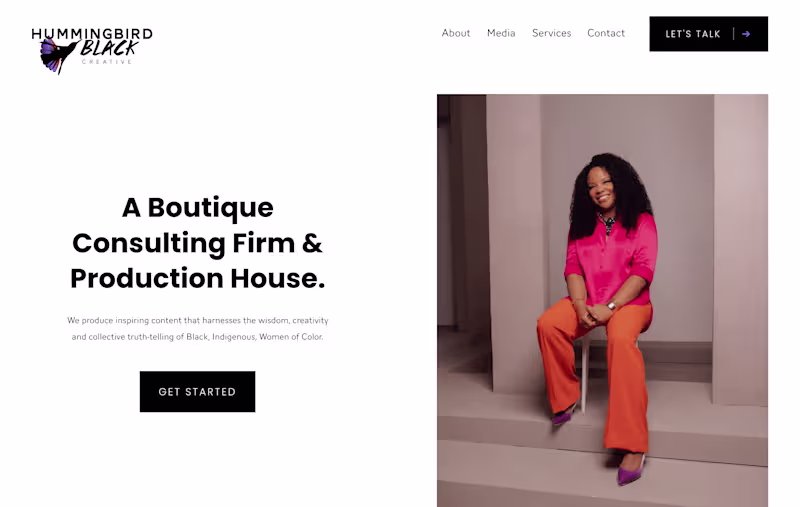The width and height of the screenshot is (800, 507).
Task: Click the hero photo of the seated woman
Action: pos(602,300)
